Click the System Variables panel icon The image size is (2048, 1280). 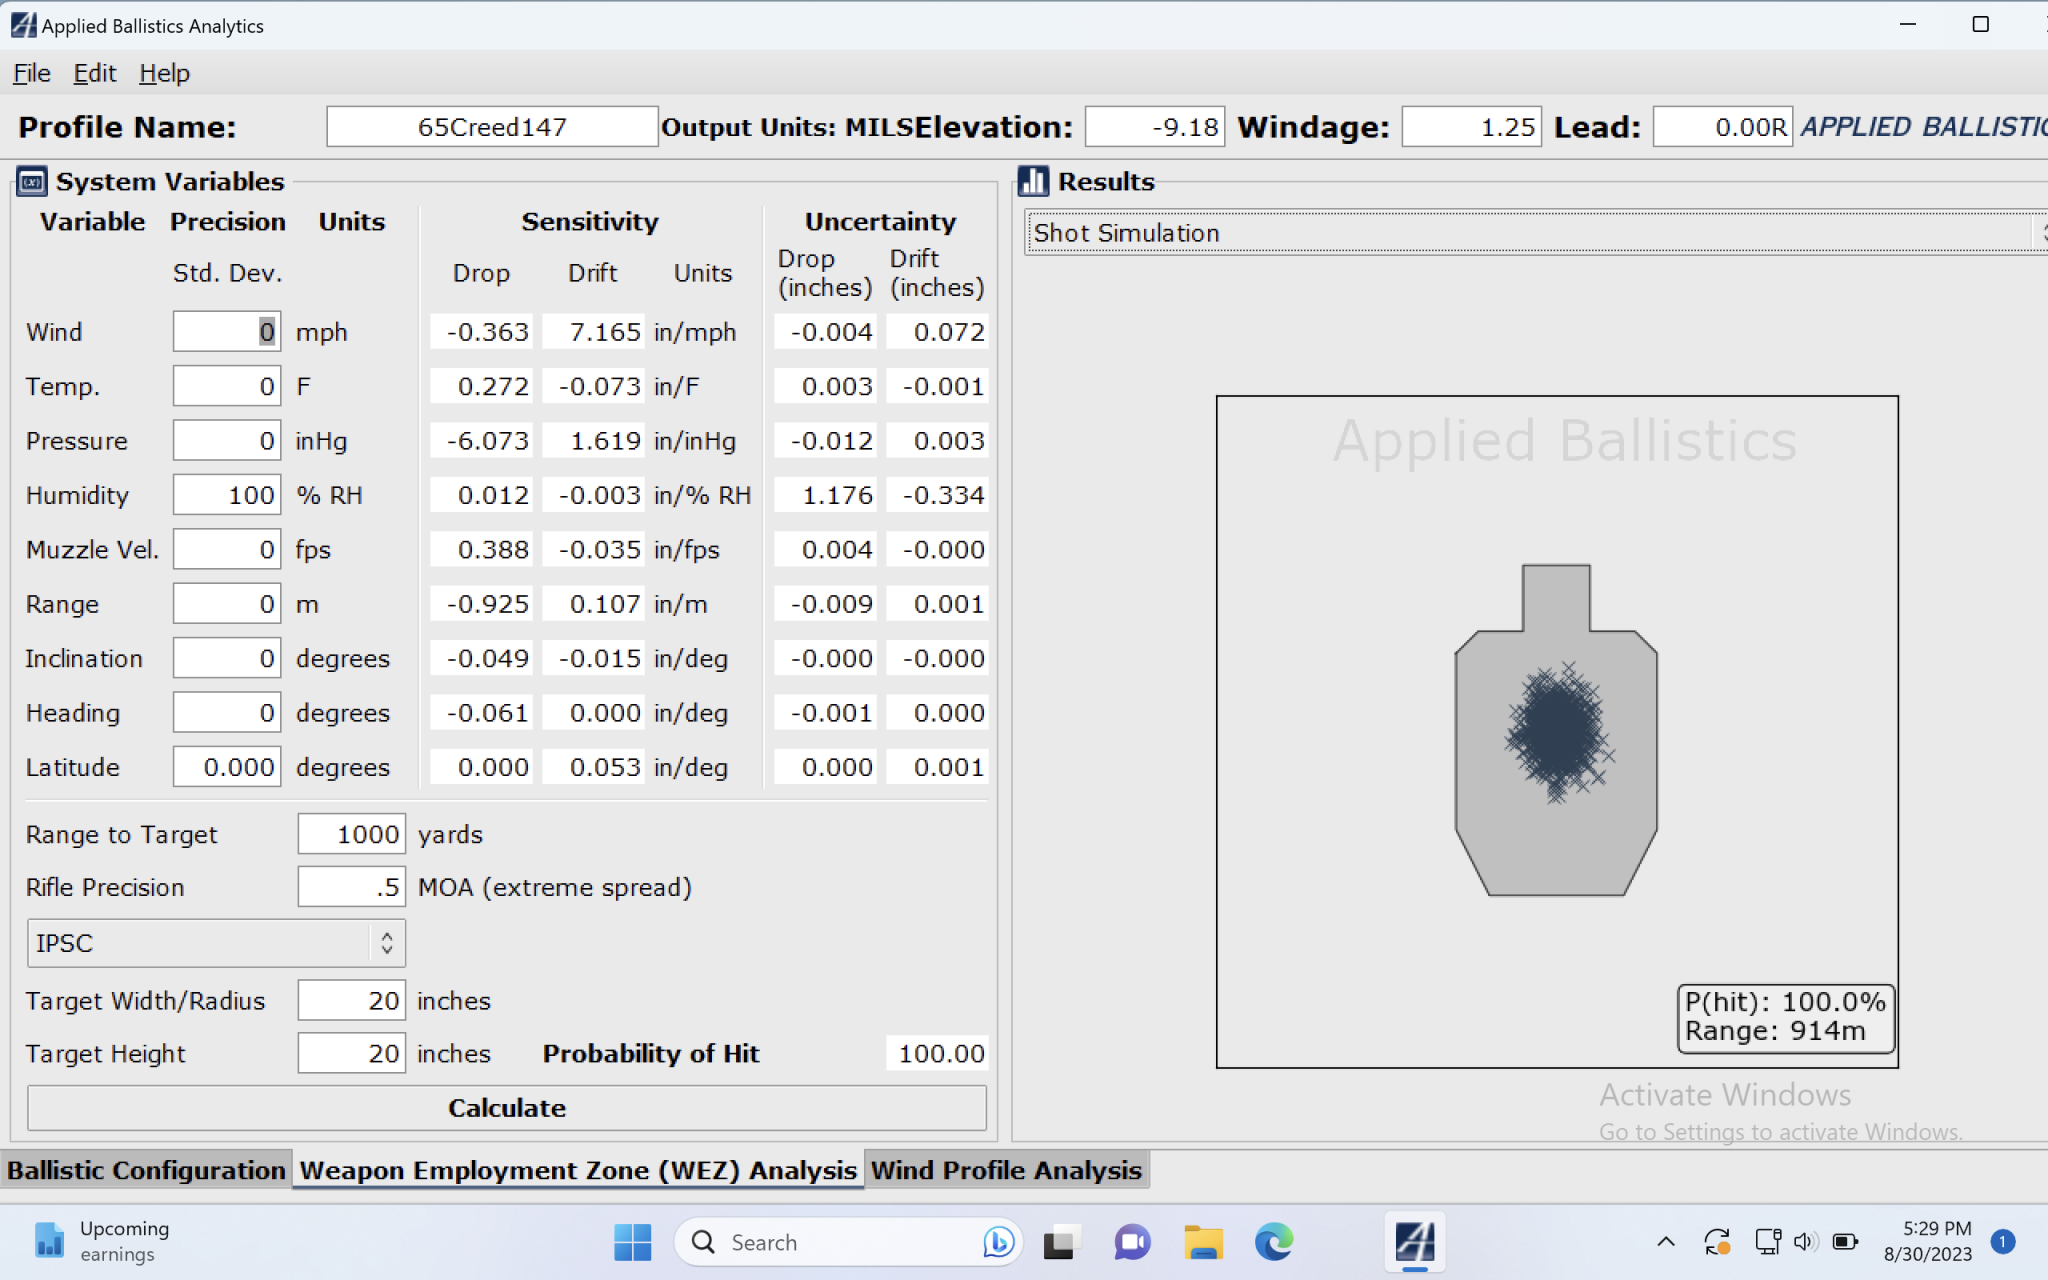point(32,182)
